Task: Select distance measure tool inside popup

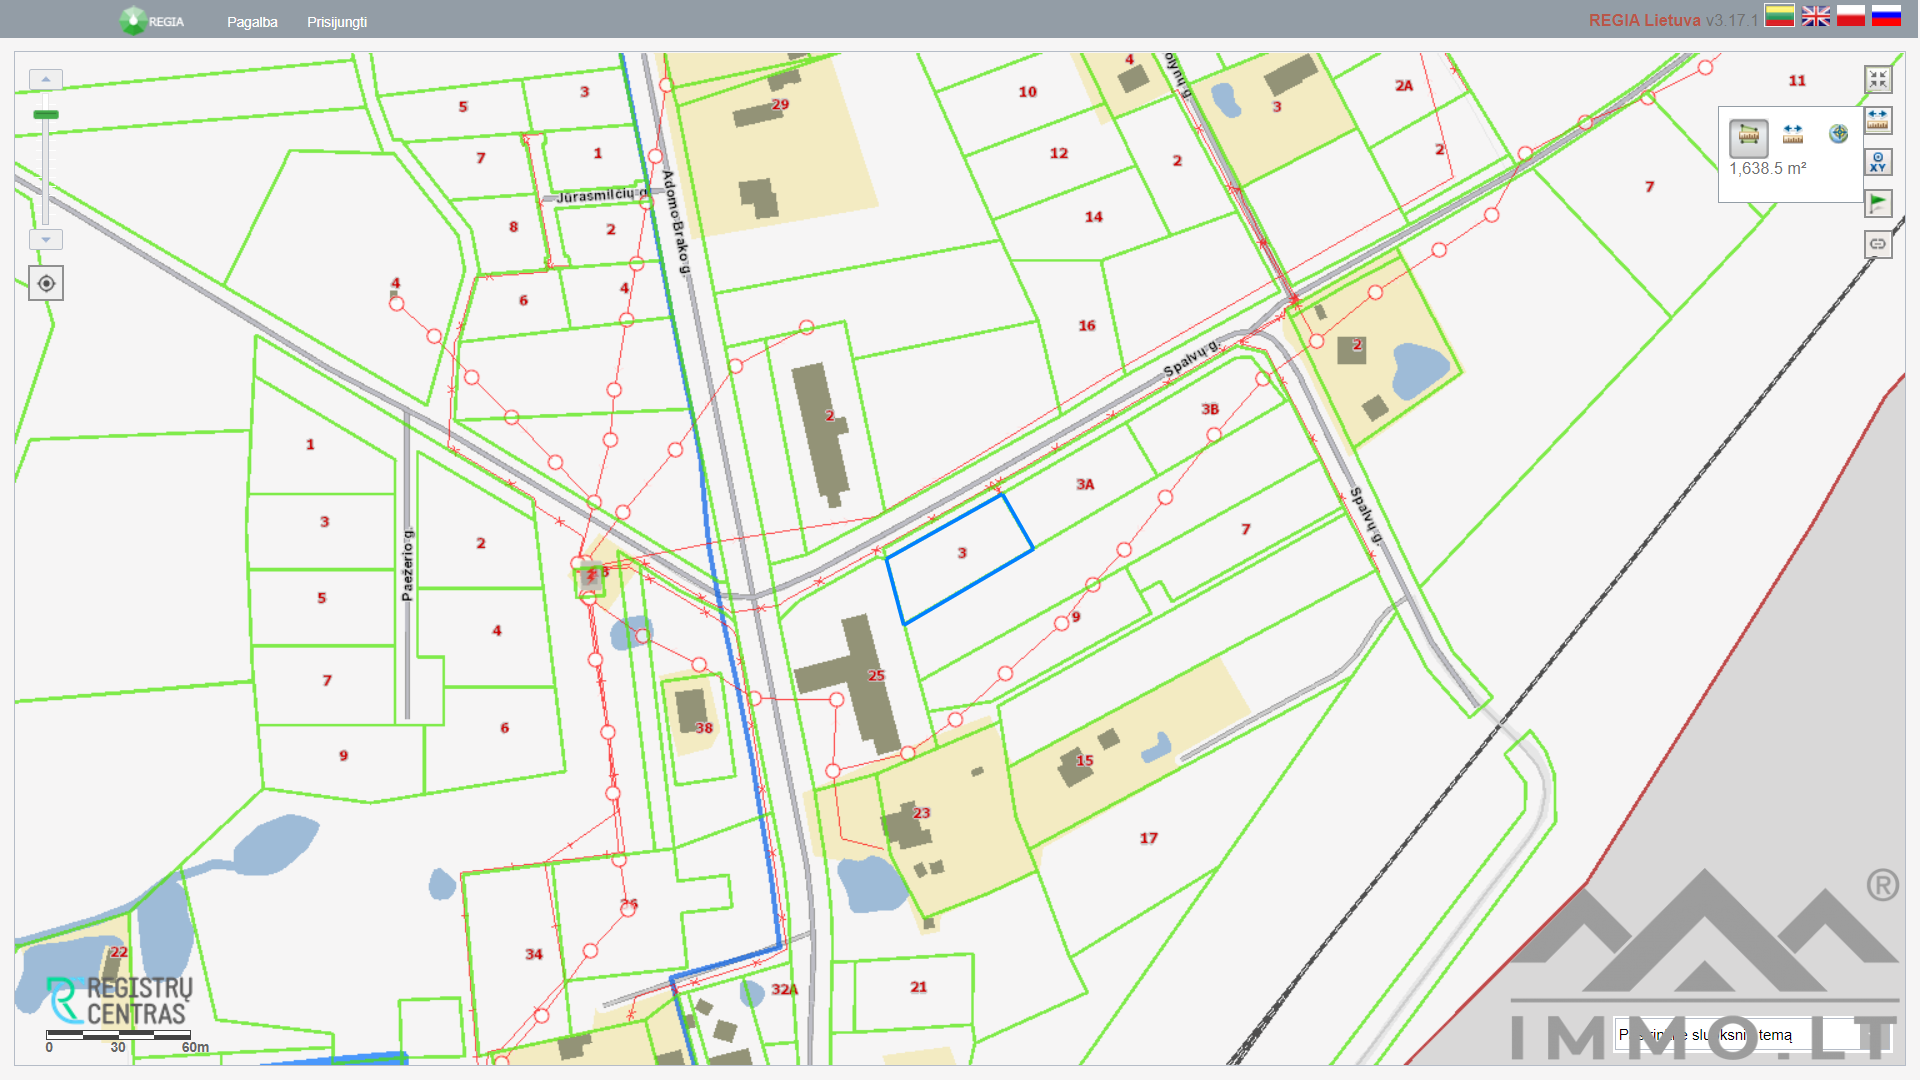Action: (x=1793, y=134)
